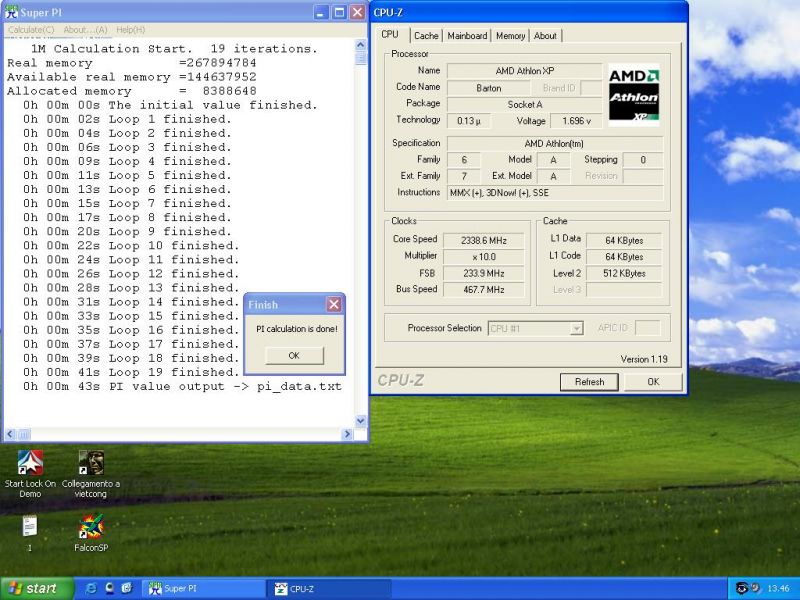Click the first system tray icon

tap(742, 588)
